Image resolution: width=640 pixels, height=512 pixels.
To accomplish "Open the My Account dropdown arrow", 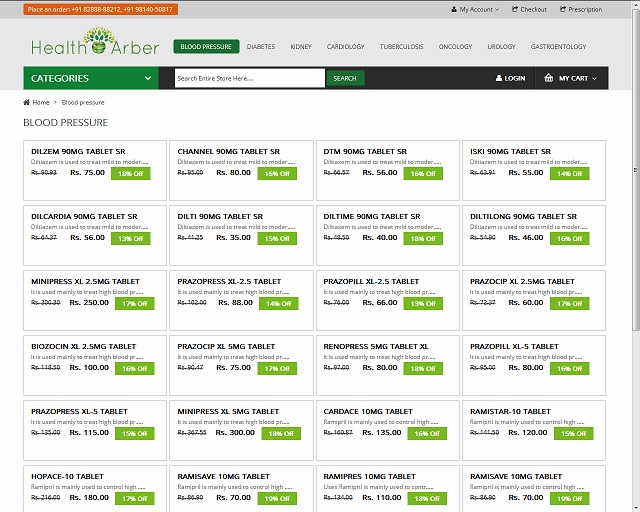I will click(x=497, y=9).
